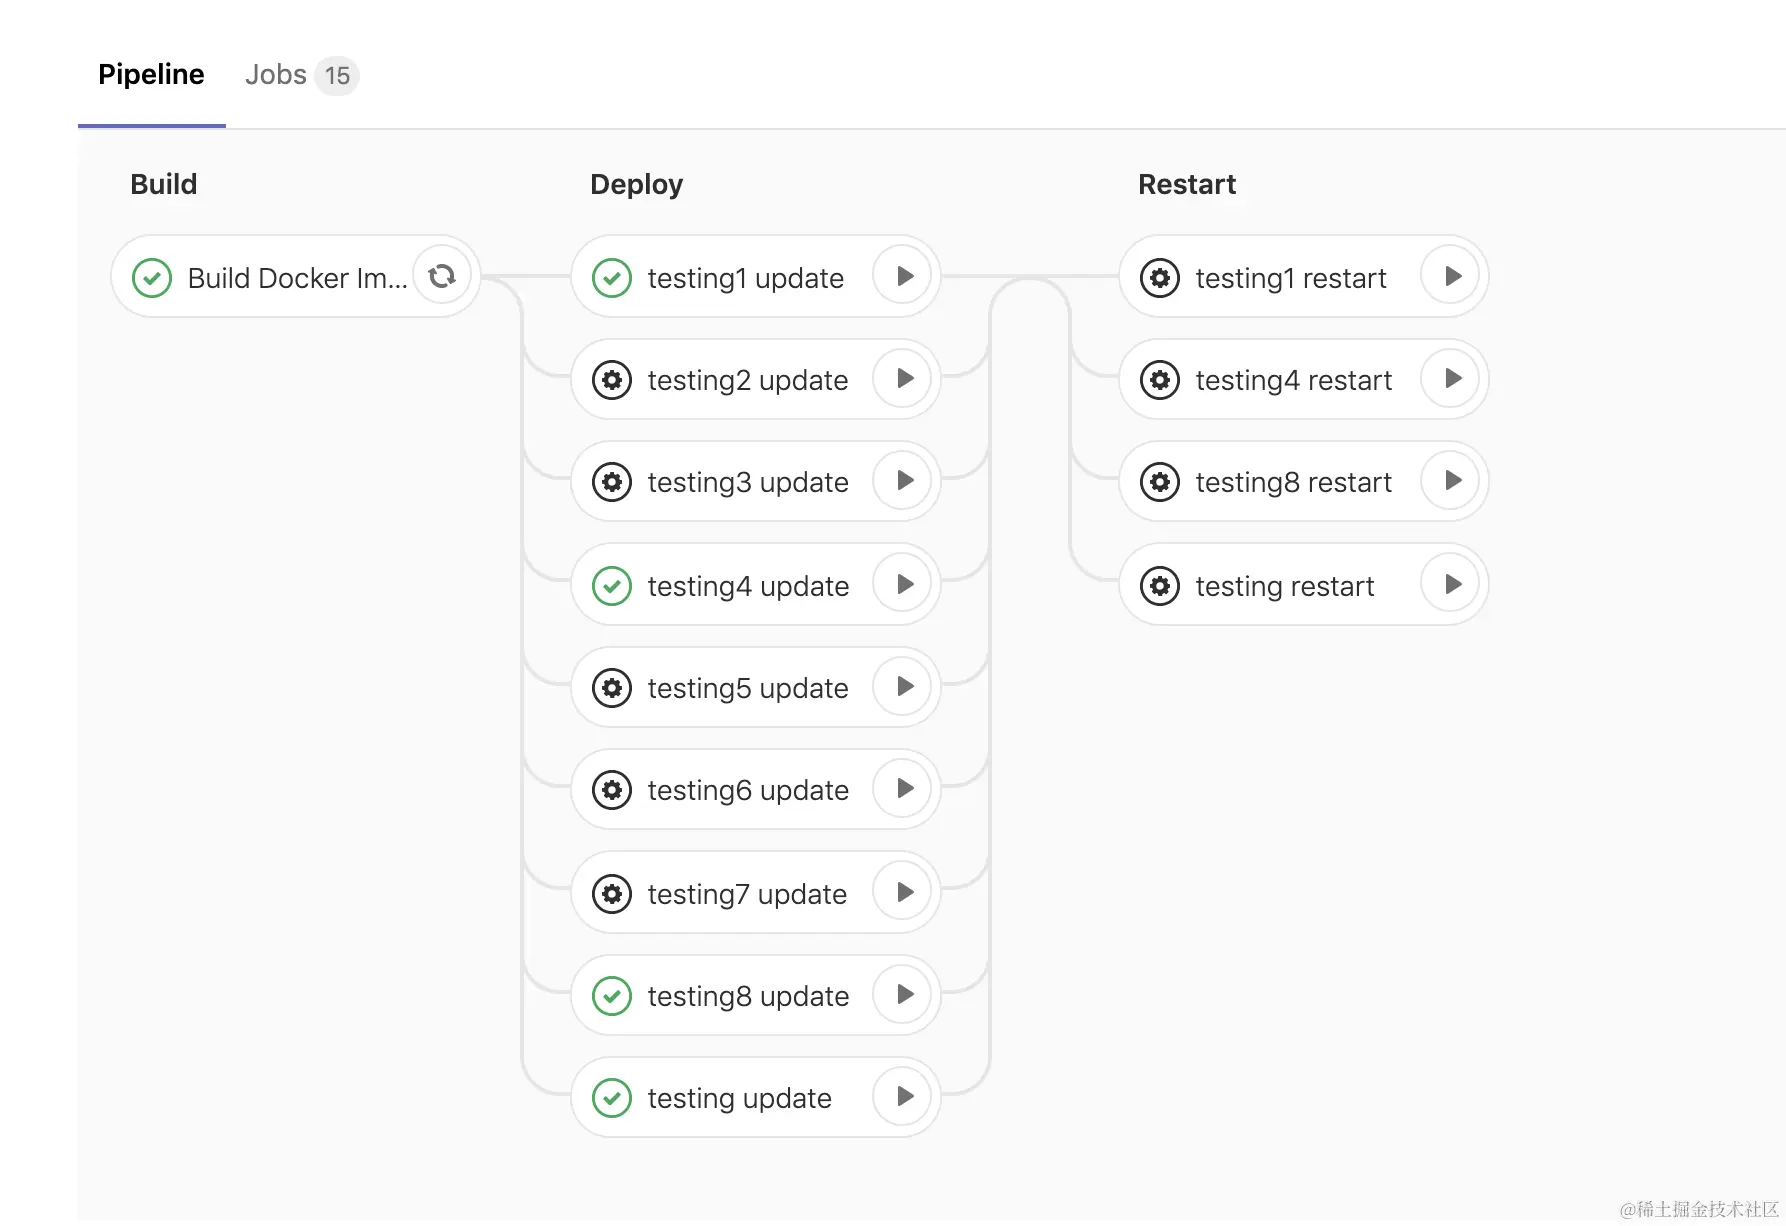The width and height of the screenshot is (1786, 1226).
Task: Start the testing8 restart job
Action: 1453,480
